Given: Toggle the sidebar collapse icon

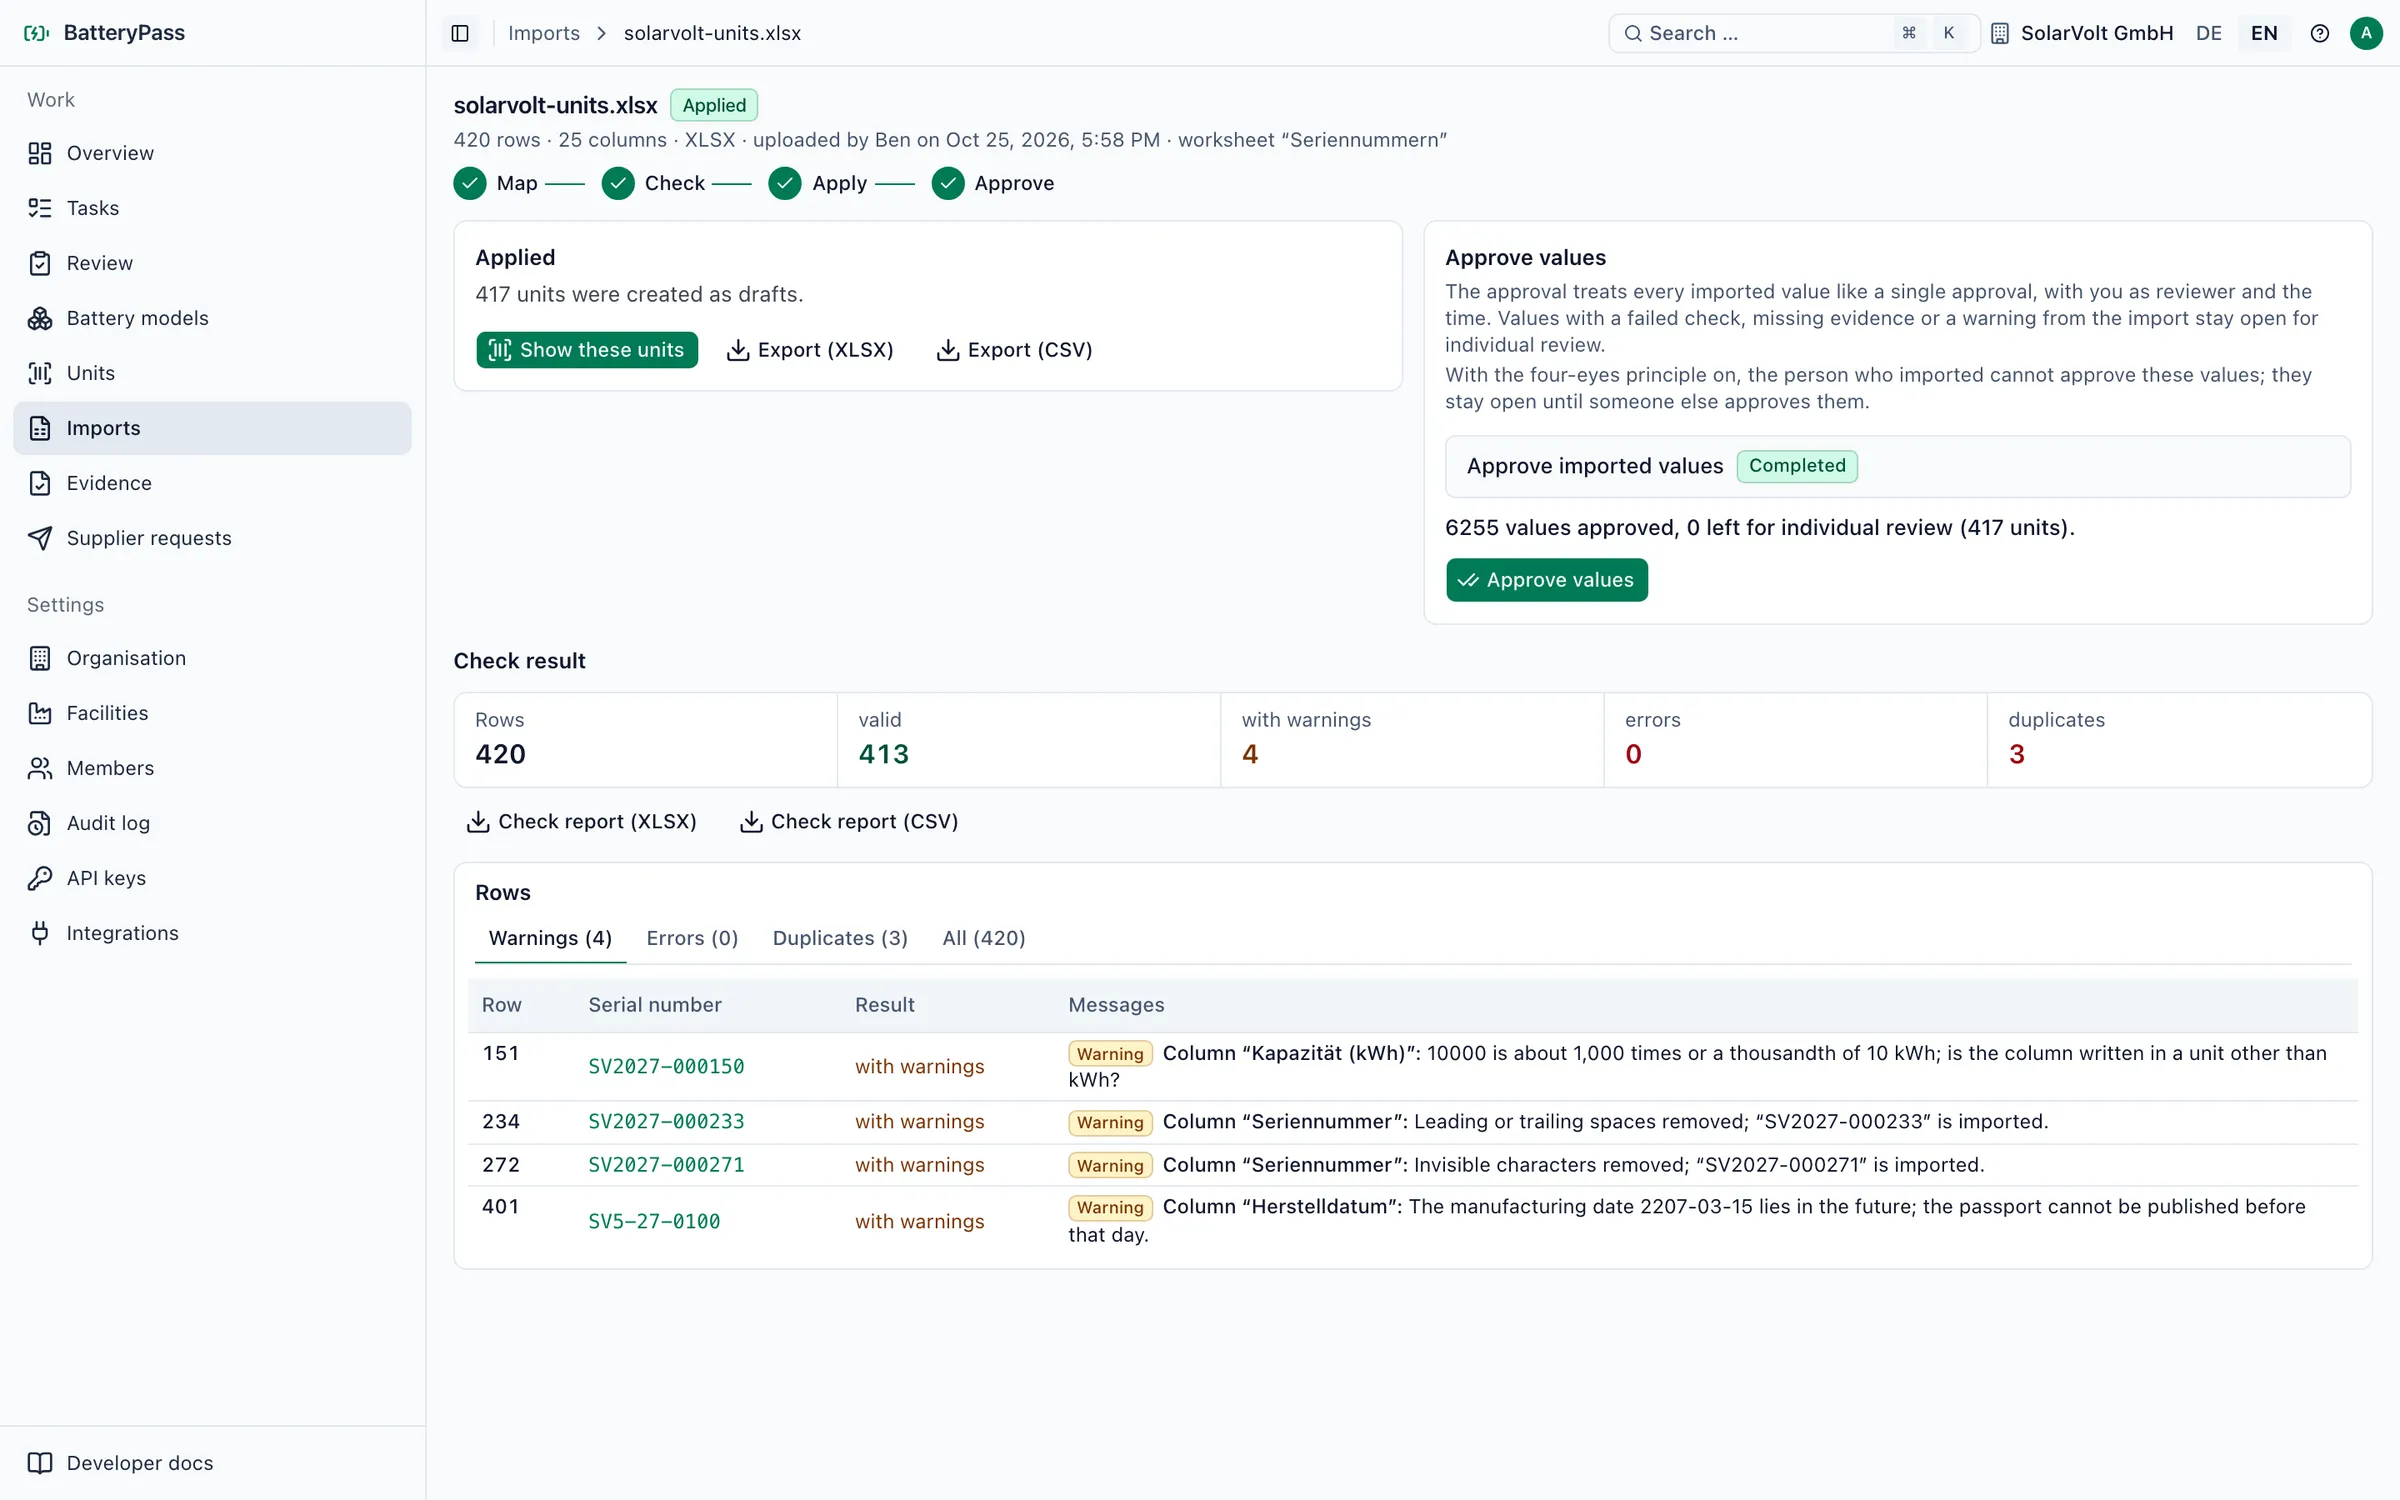Looking at the screenshot, I should pyautogui.click(x=460, y=33).
